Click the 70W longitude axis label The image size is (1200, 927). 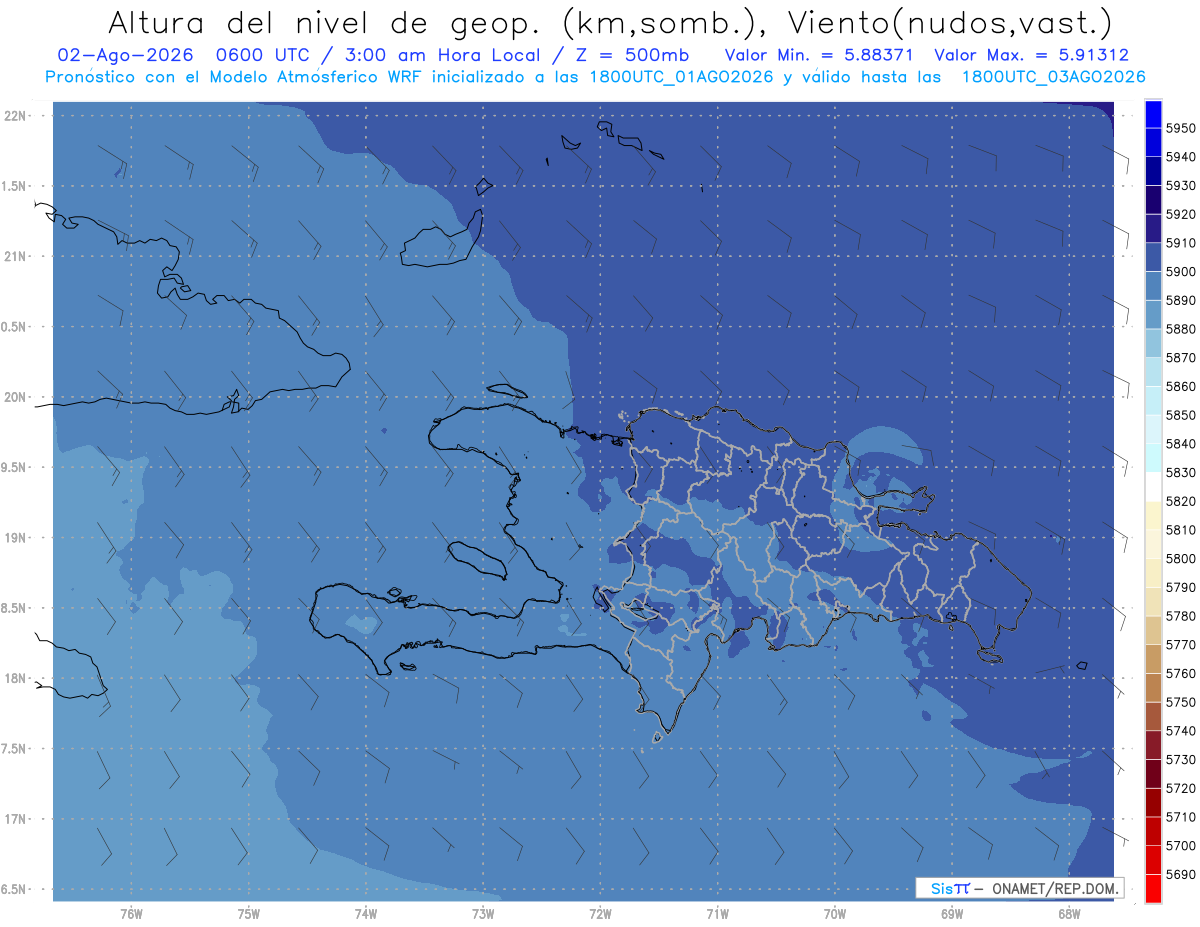point(835,914)
